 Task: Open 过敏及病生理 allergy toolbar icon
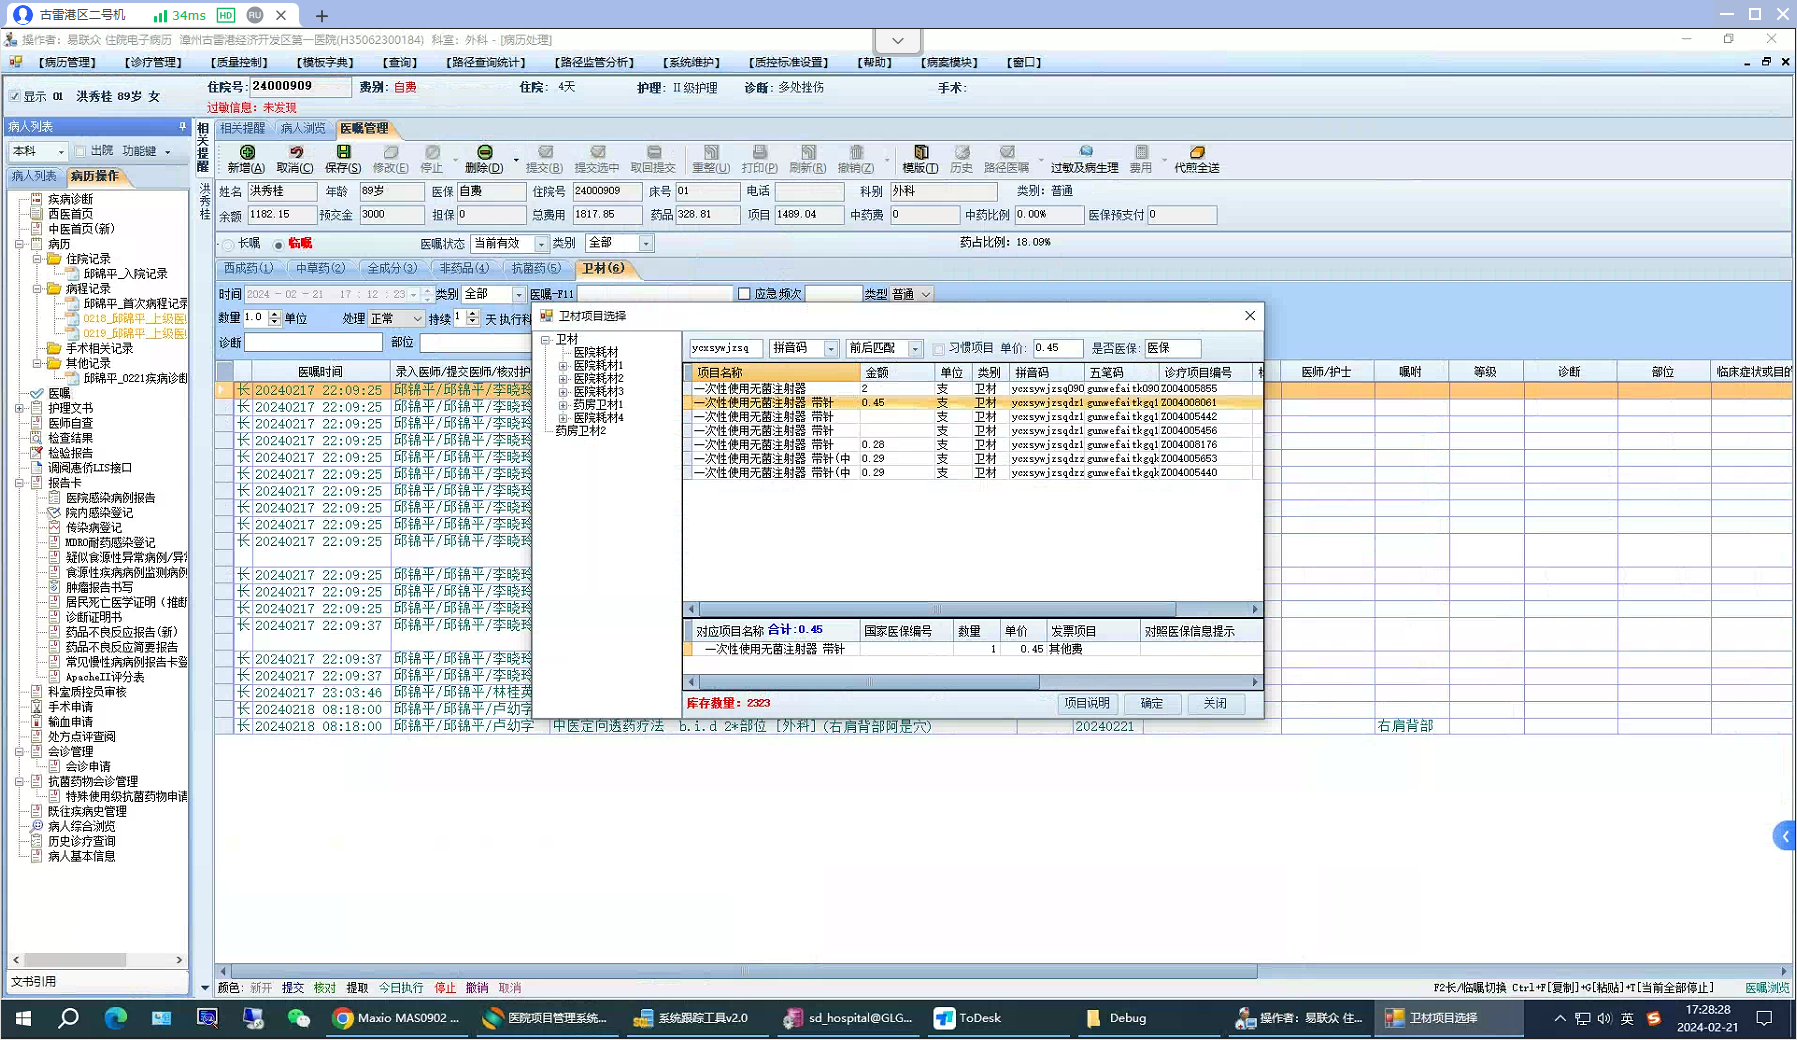point(1084,158)
